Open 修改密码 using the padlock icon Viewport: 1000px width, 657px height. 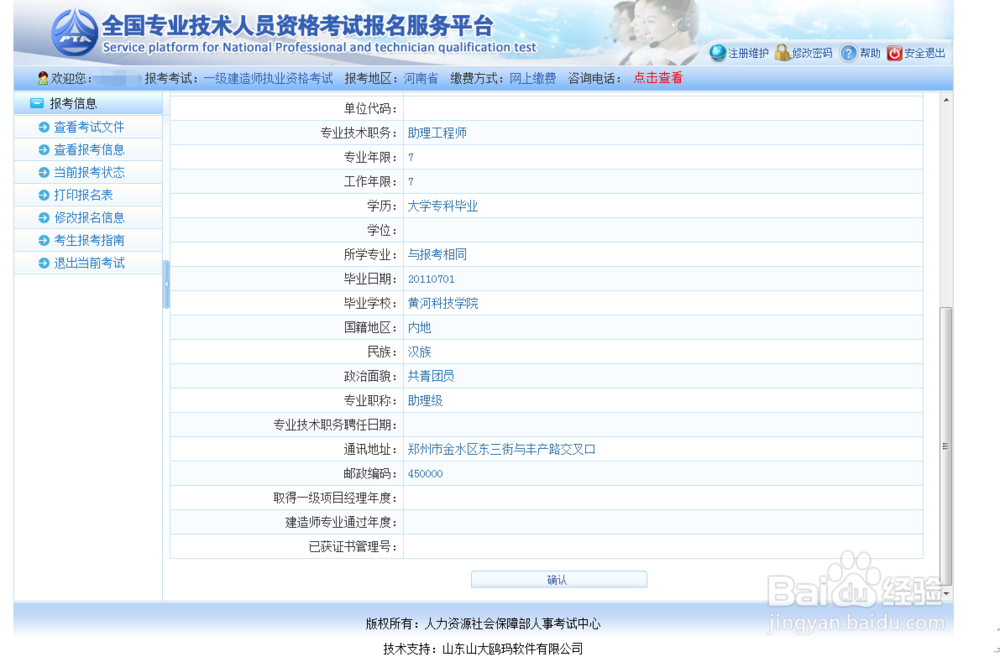coord(782,52)
